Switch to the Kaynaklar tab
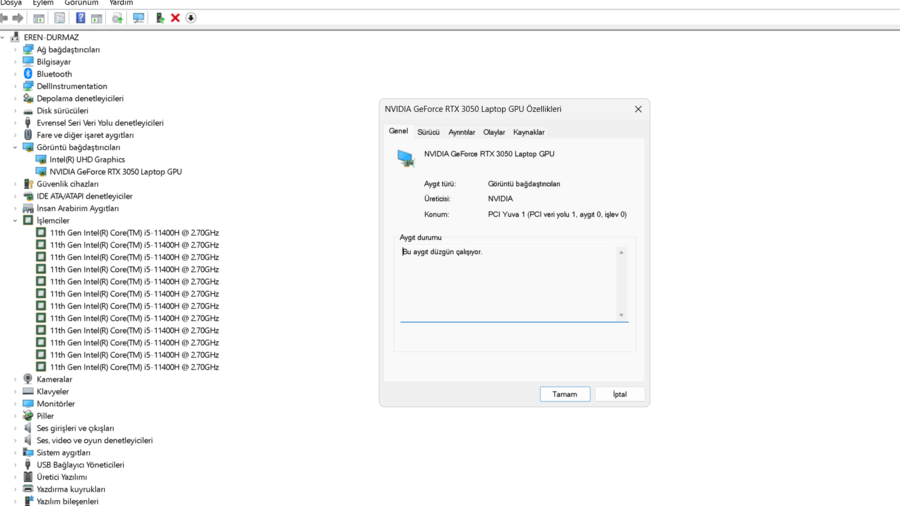This screenshot has height=506, width=900. (529, 132)
